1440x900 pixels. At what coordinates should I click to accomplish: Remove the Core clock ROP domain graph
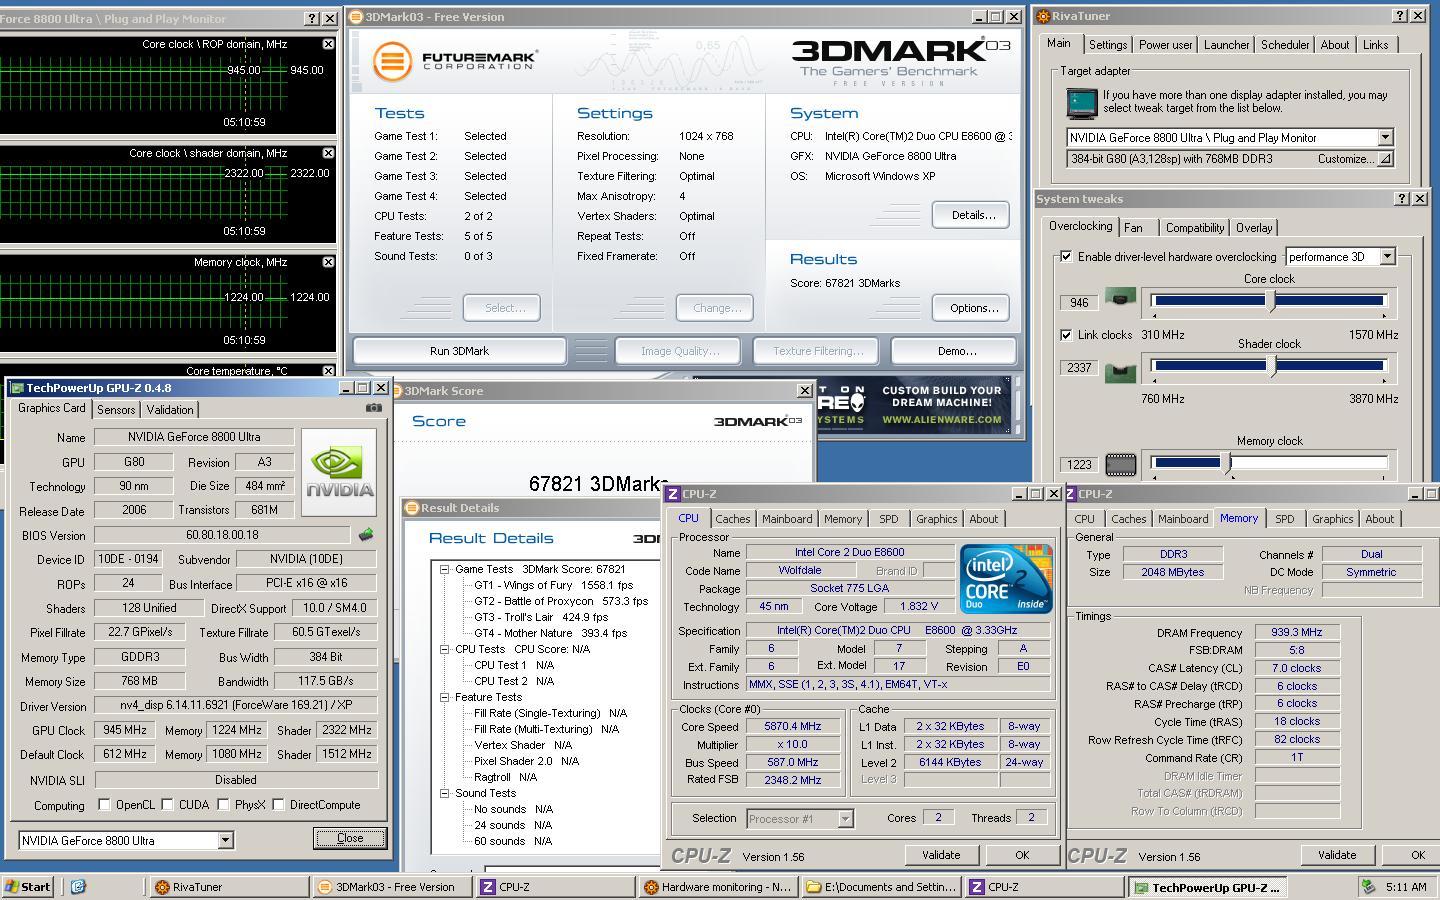[328, 44]
